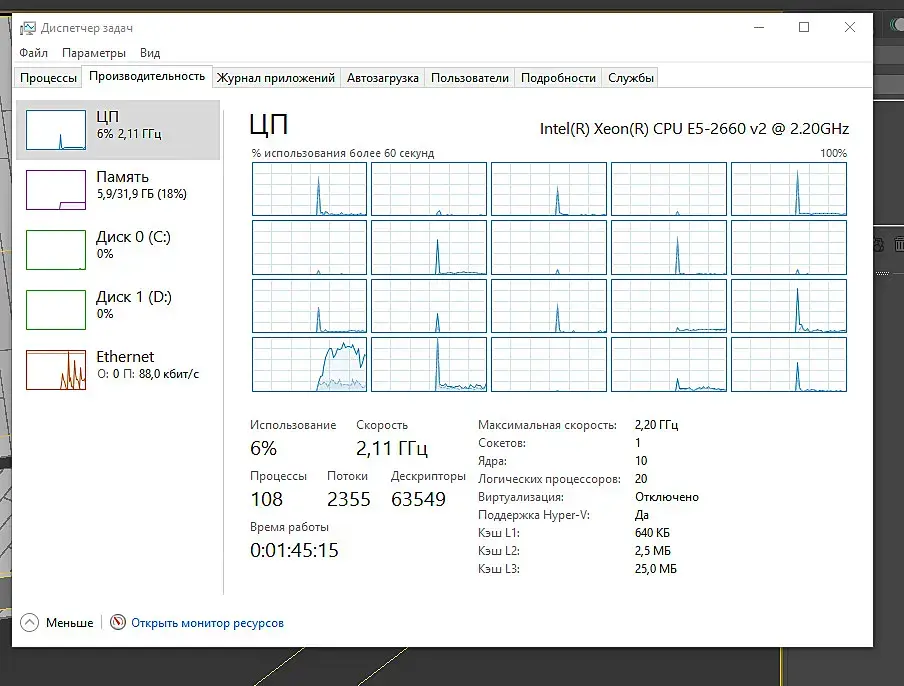
Task: Maximize the Диспетчер задач window
Action: tap(804, 27)
